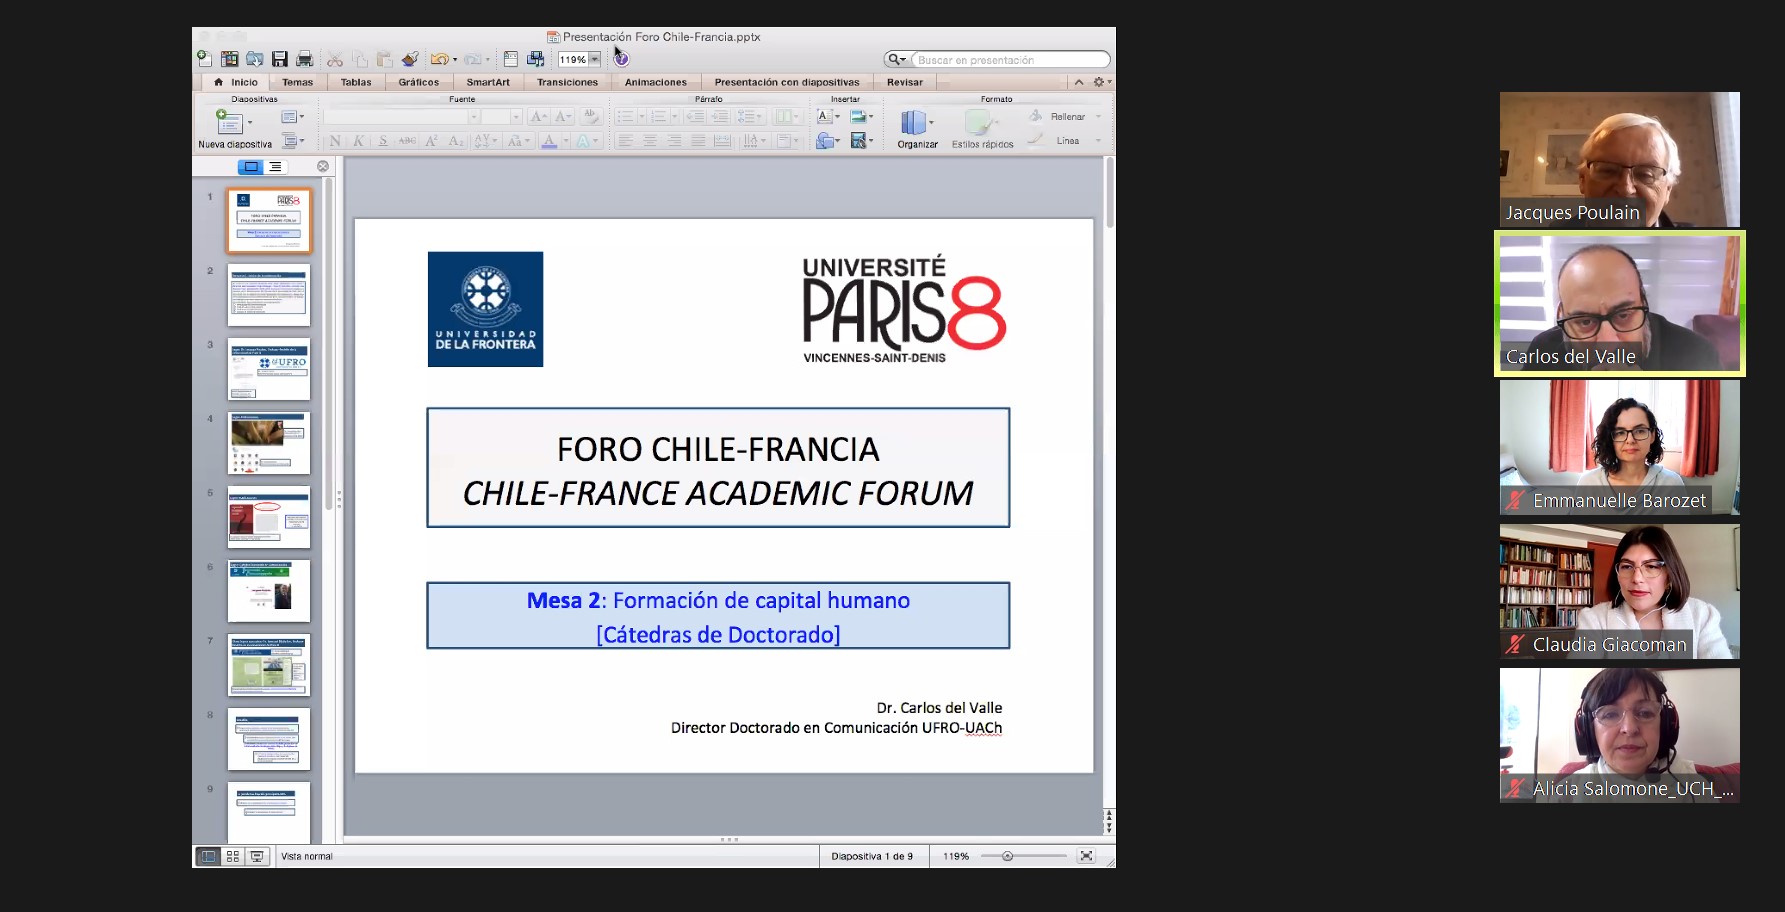Open the Help question mark icon
The height and width of the screenshot is (912, 1785).
click(621, 60)
